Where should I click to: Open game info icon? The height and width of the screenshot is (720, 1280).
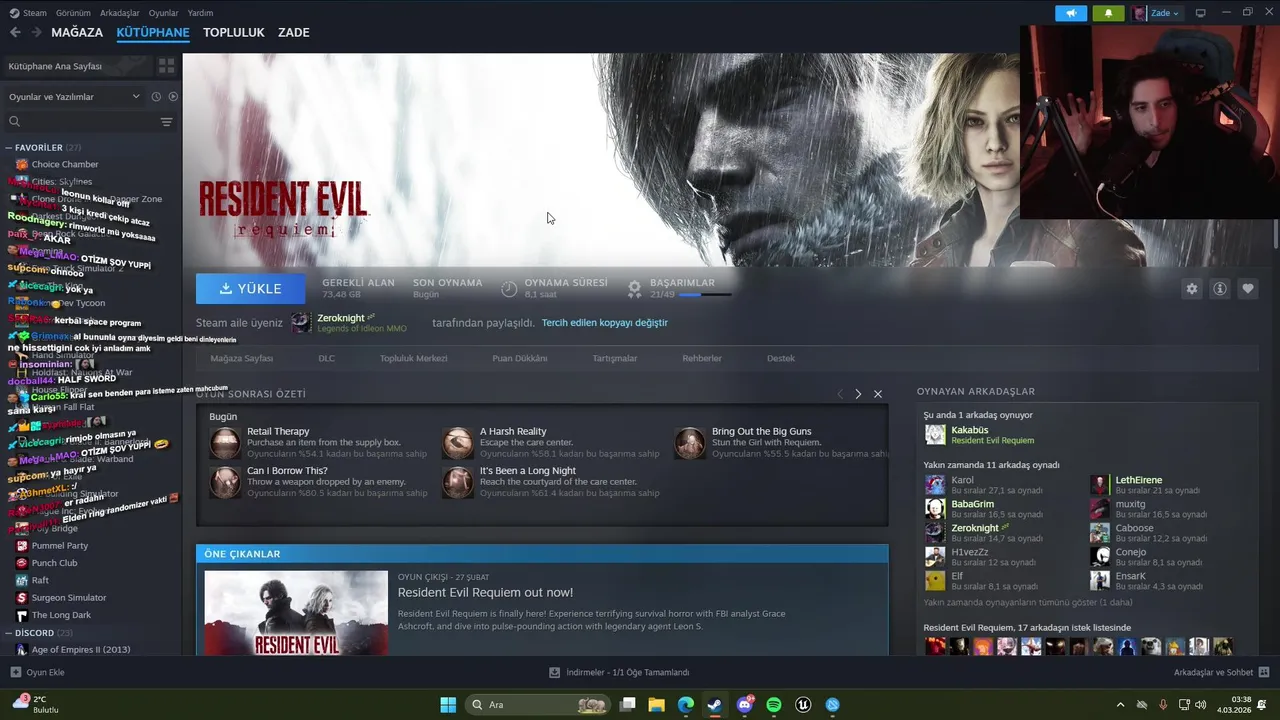point(1220,288)
